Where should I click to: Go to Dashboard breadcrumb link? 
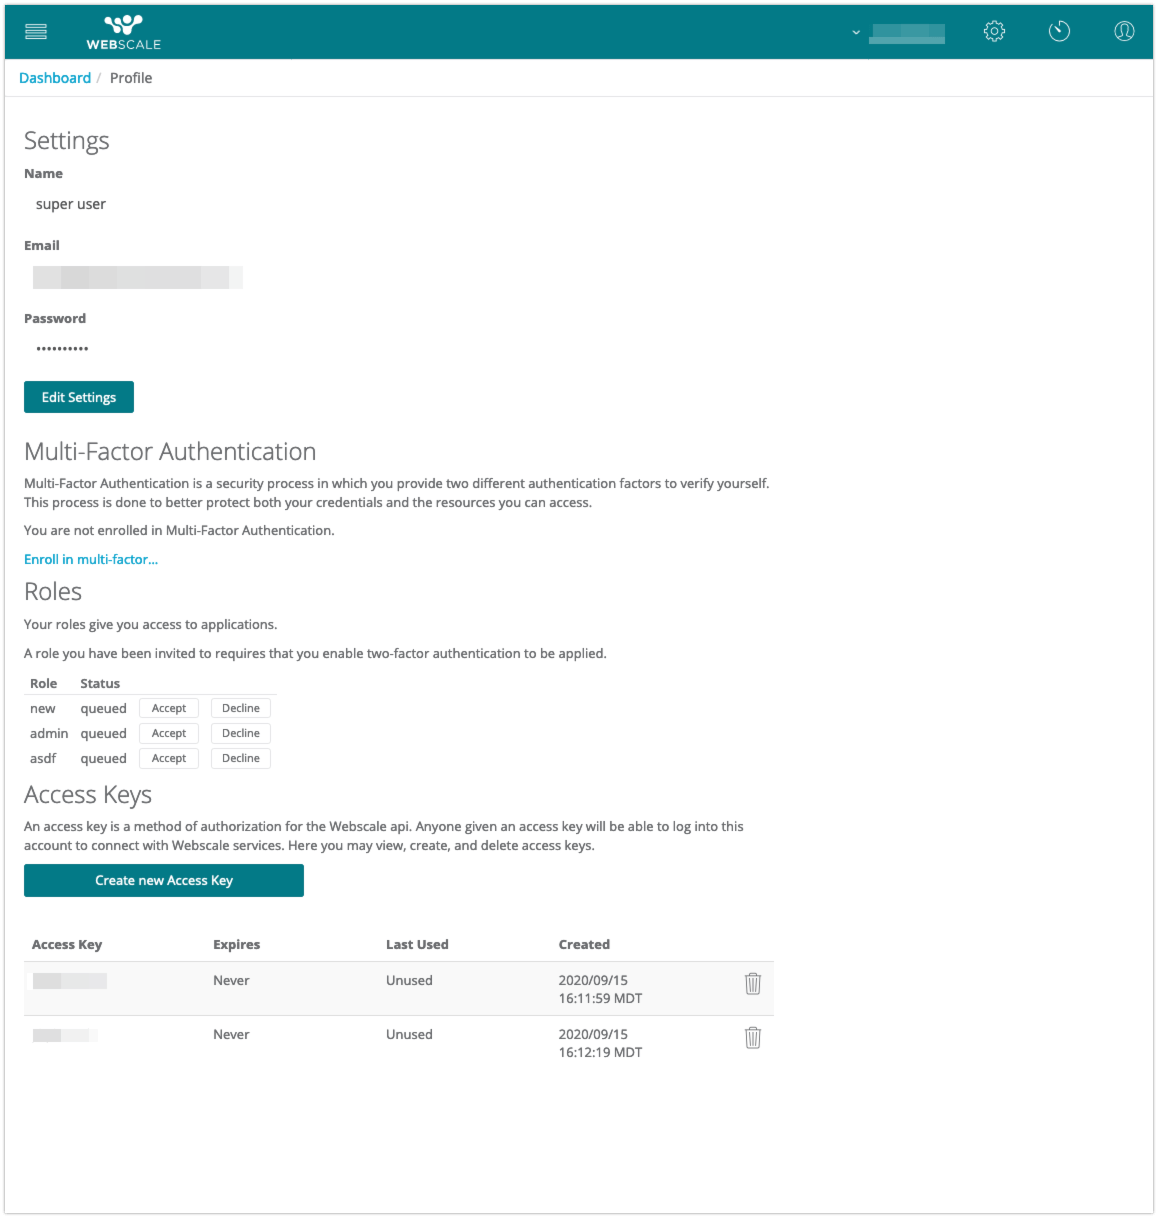point(55,78)
